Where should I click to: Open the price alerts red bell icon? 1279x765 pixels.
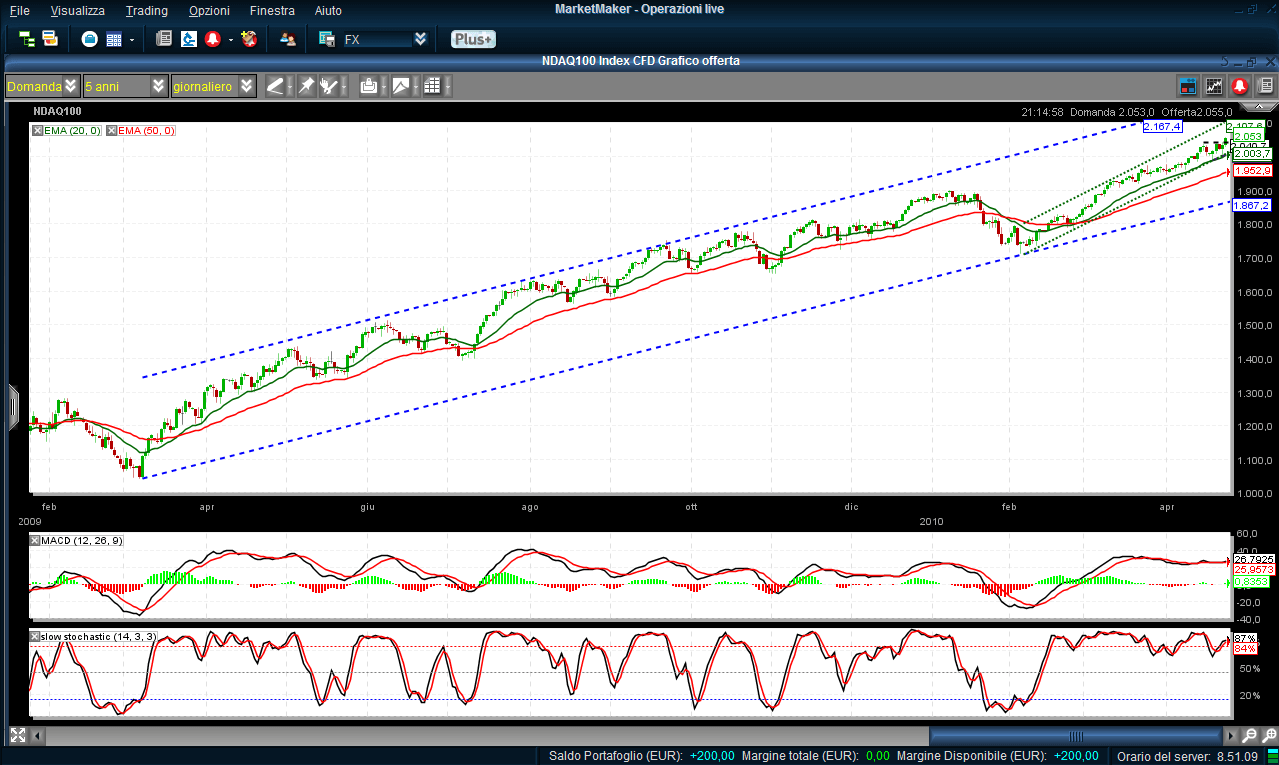[x=212, y=39]
